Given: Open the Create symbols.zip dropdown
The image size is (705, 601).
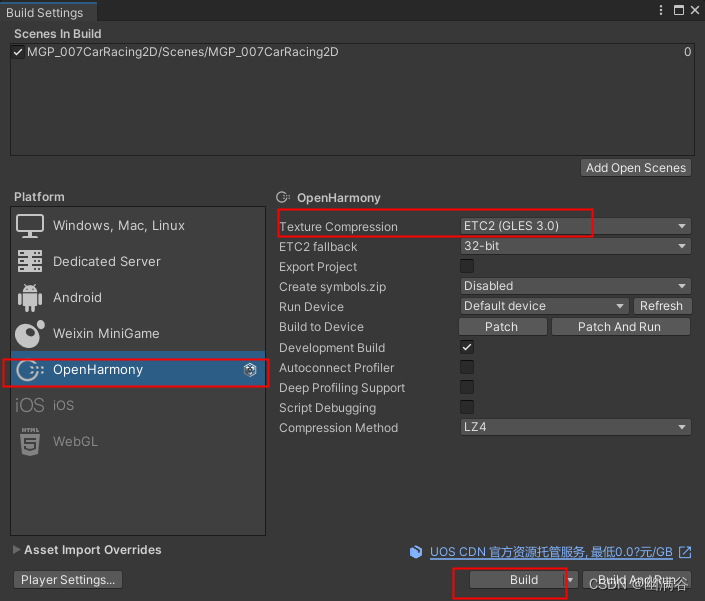Looking at the screenshot, I should (x=576, y=286).
